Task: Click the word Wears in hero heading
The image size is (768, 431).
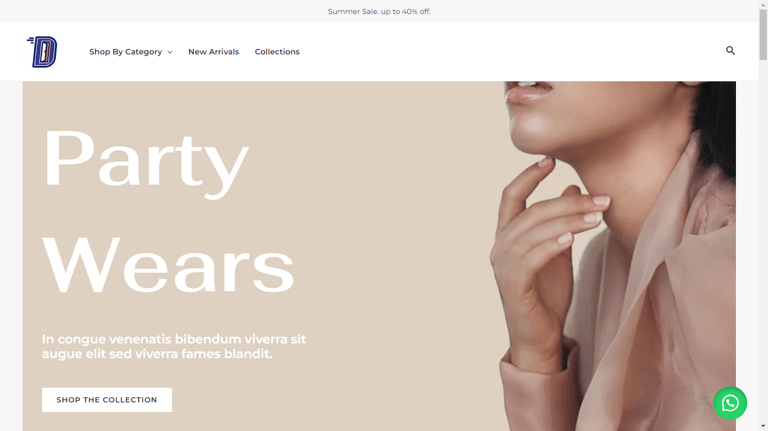Action: [168, 264]
